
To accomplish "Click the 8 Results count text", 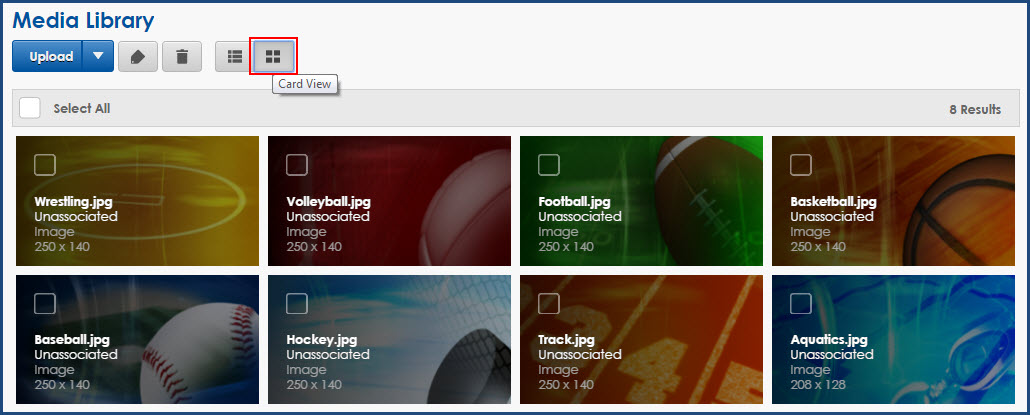I will (975, 109).
